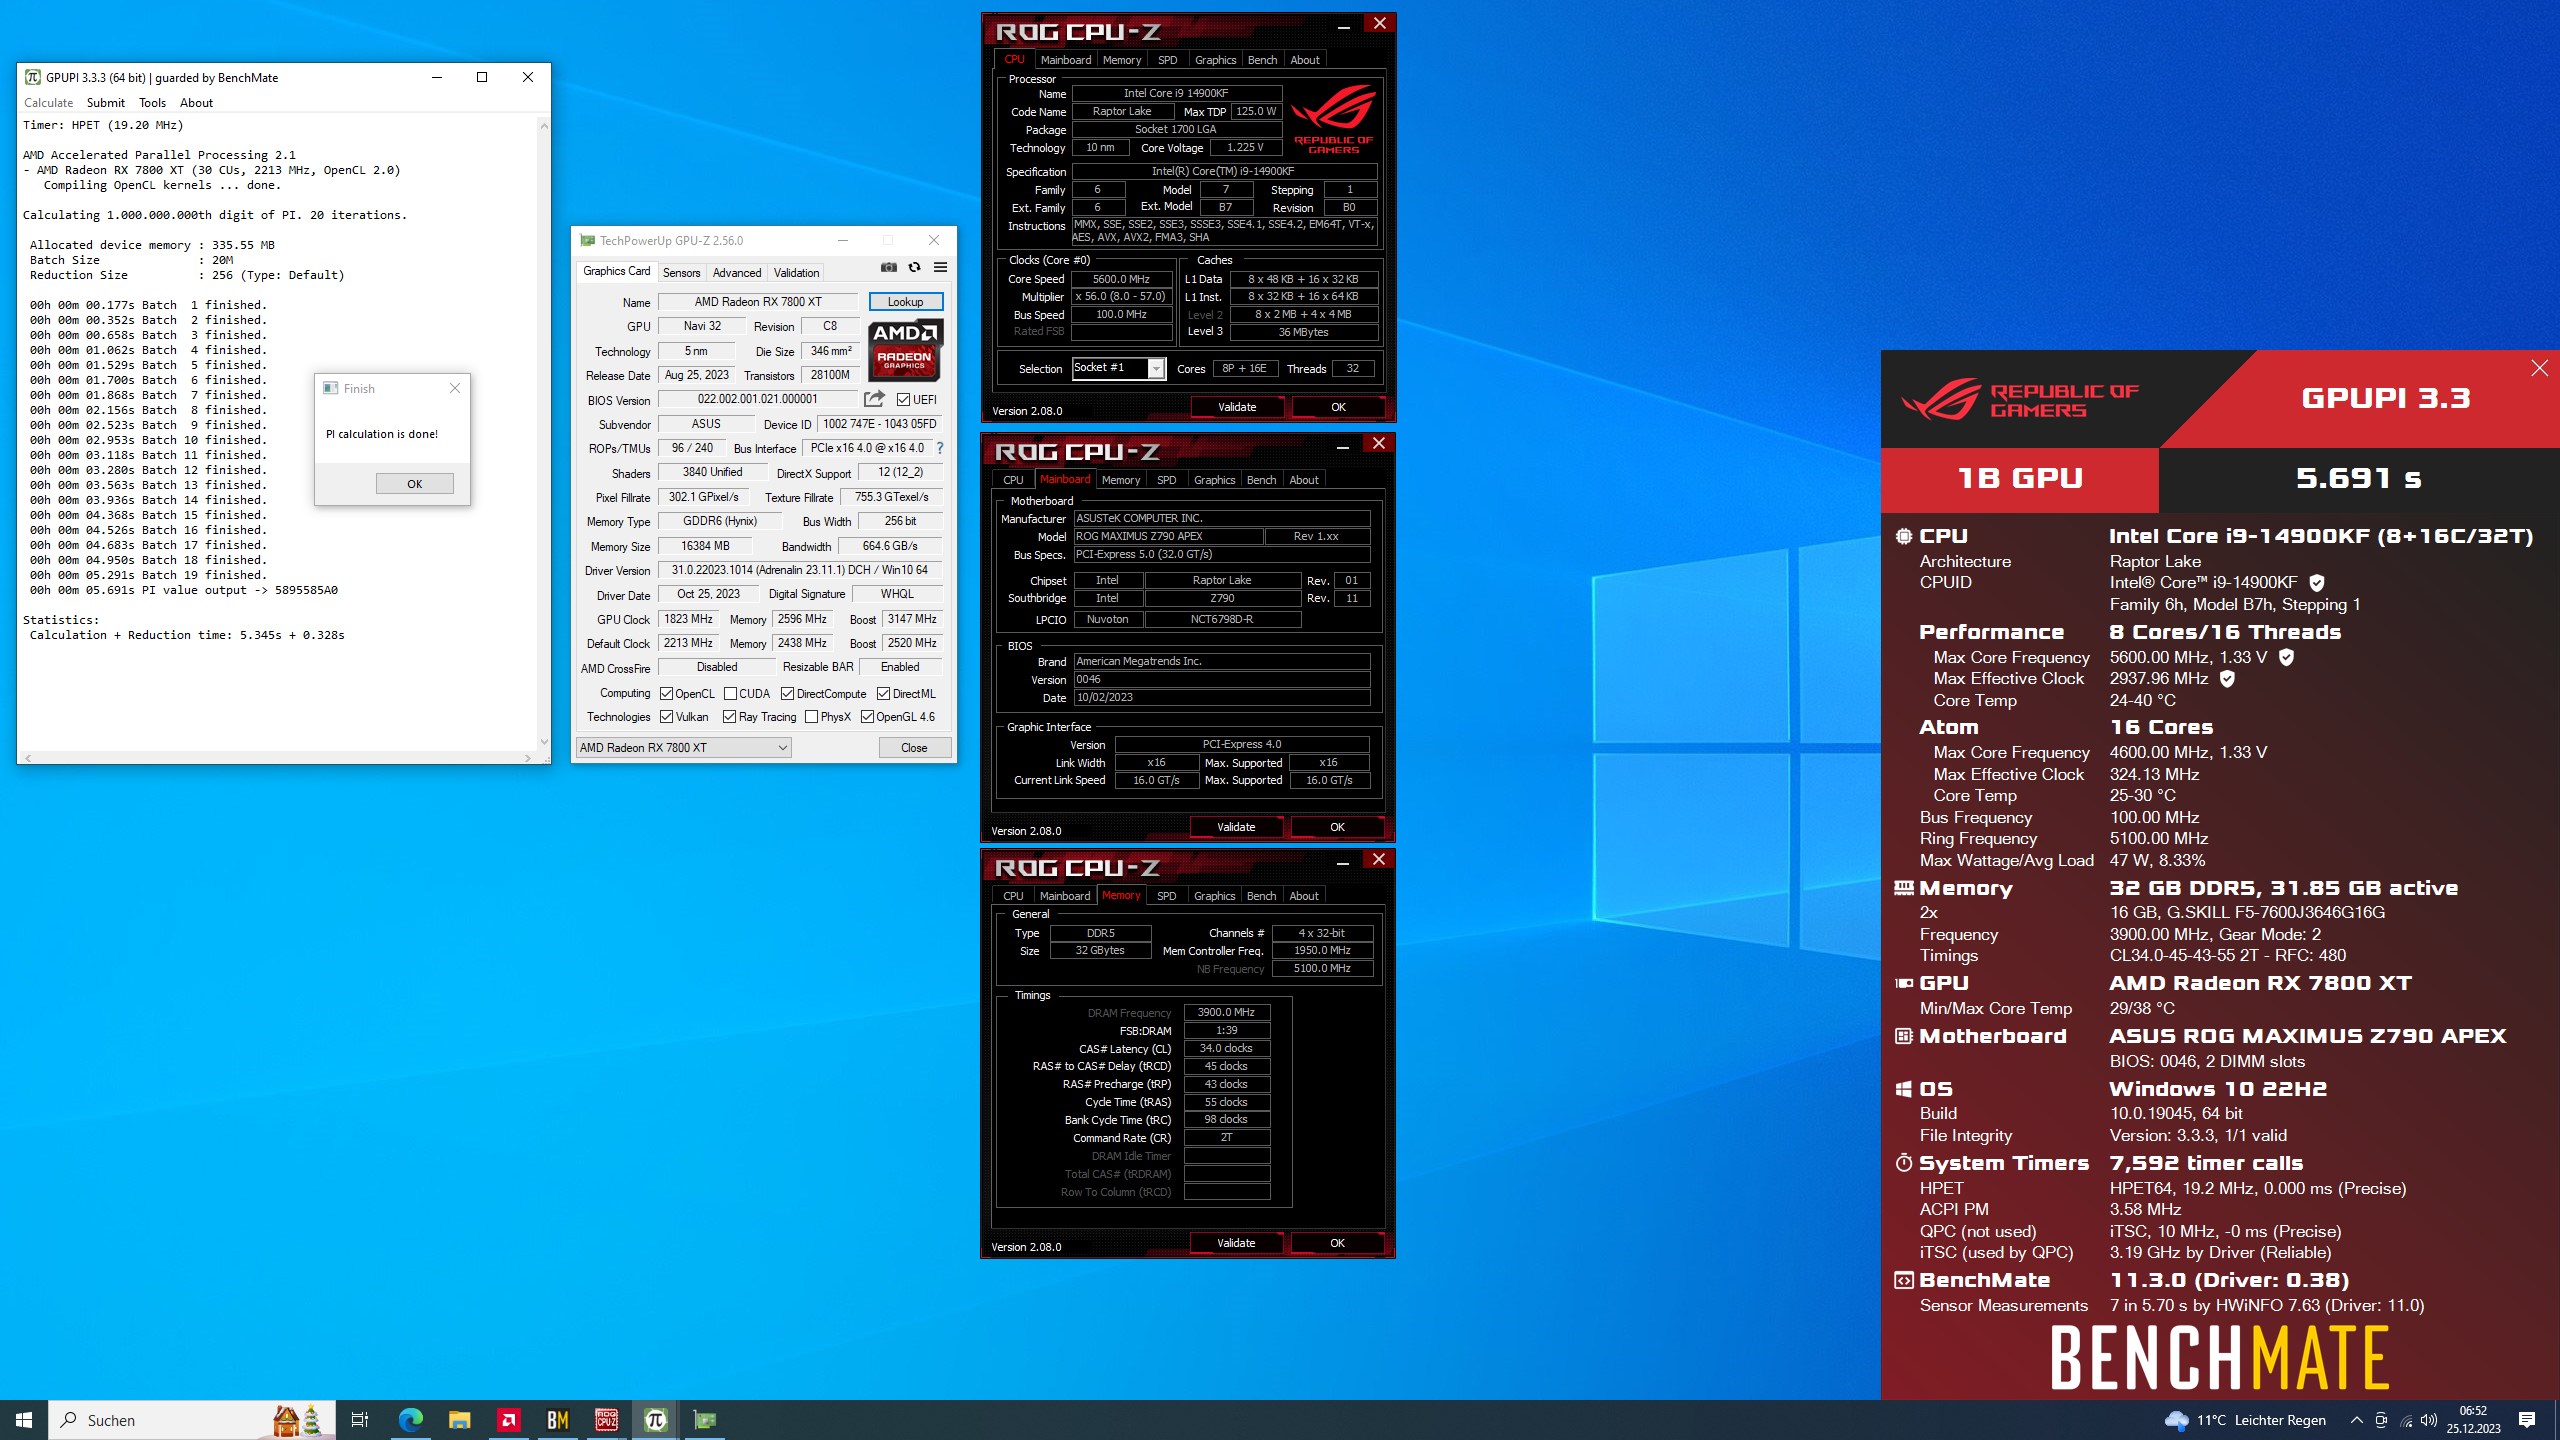Close the Finish dialog with X
Viewport: 2560px width, 1440px height.
click(x=455, y=388)
